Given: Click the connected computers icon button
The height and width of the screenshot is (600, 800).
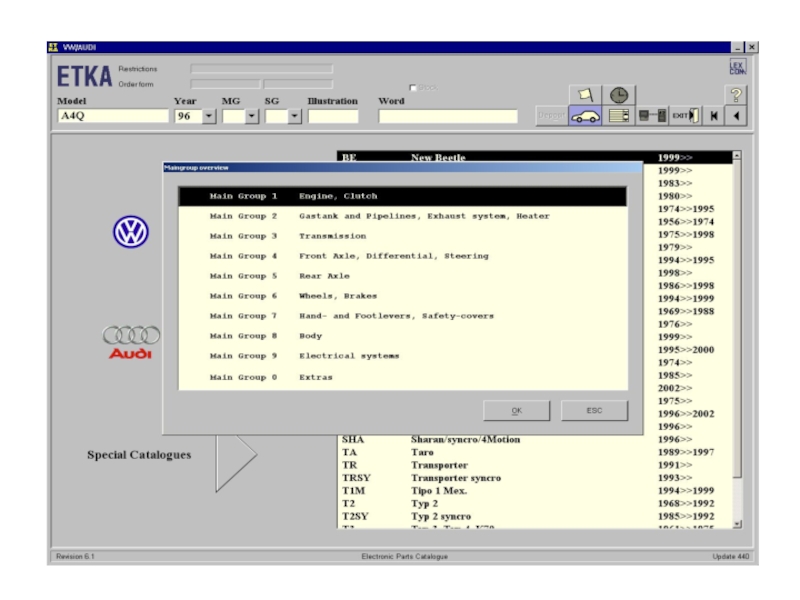Looking at the screenshot, I should point(653,116).
